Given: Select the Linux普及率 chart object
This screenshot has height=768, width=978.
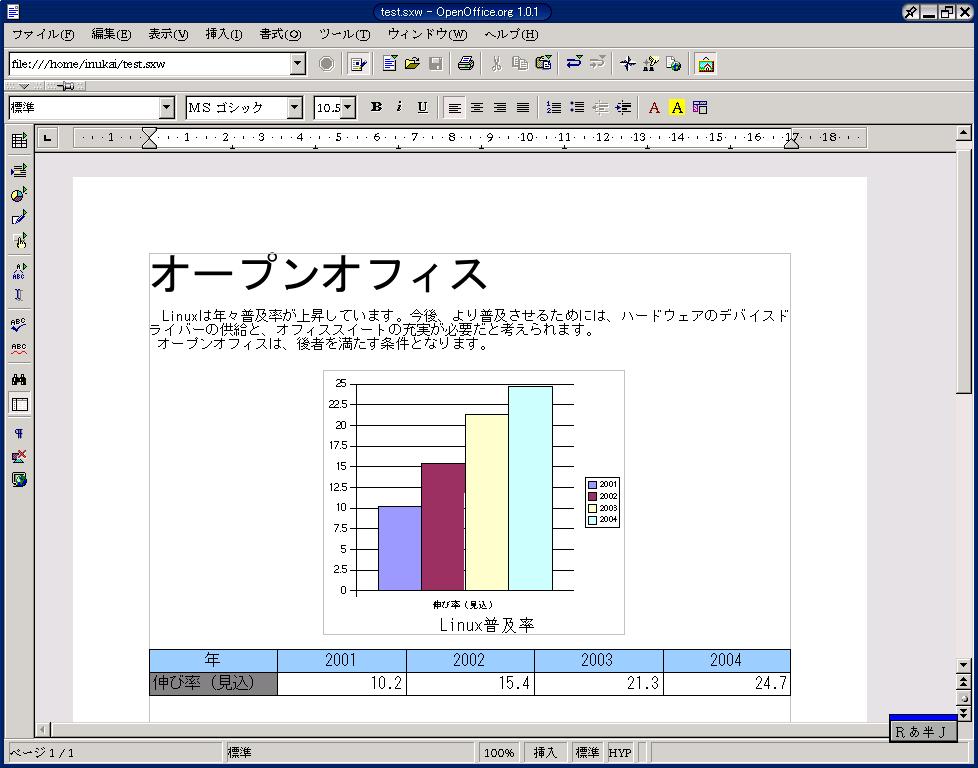Looking at the screenshot, I should click(x=473, y=502).
